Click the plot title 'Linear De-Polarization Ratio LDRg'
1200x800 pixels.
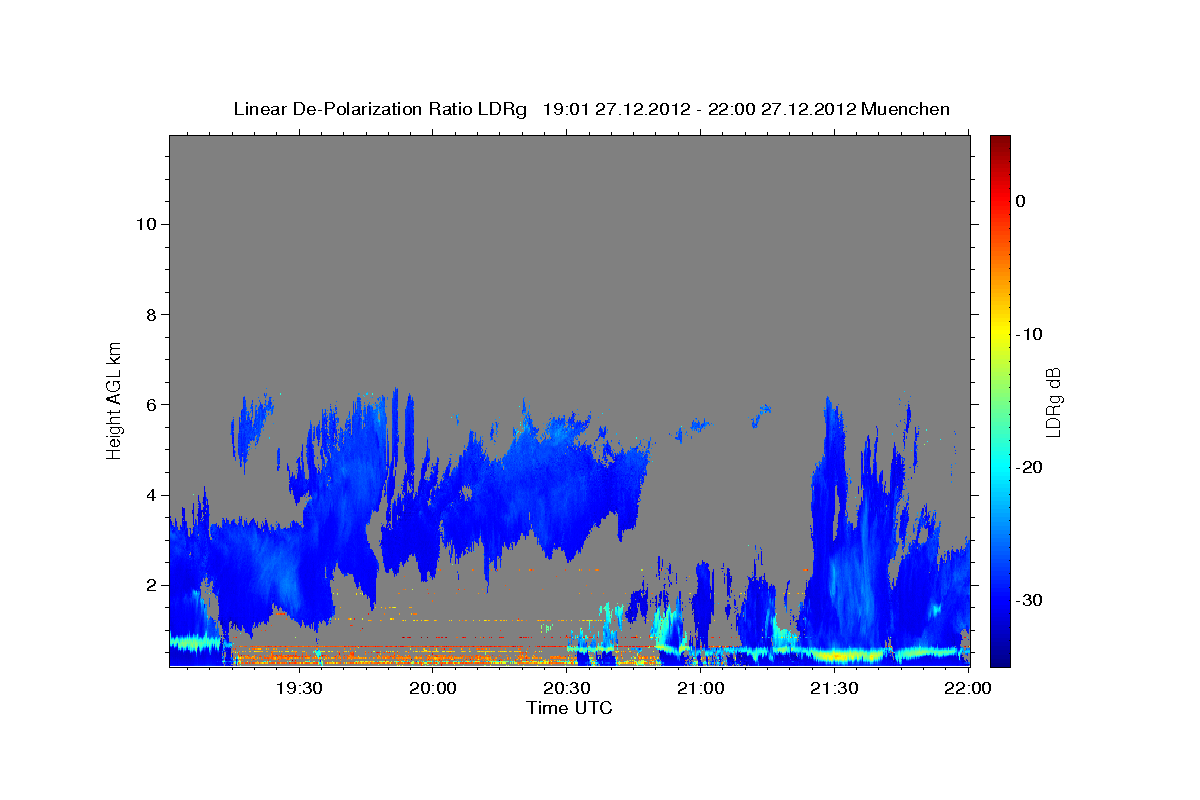pos(380,109)
